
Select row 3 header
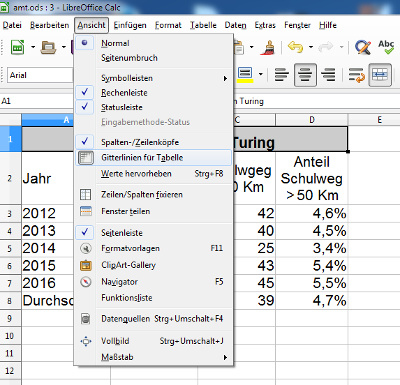point(10,213)
